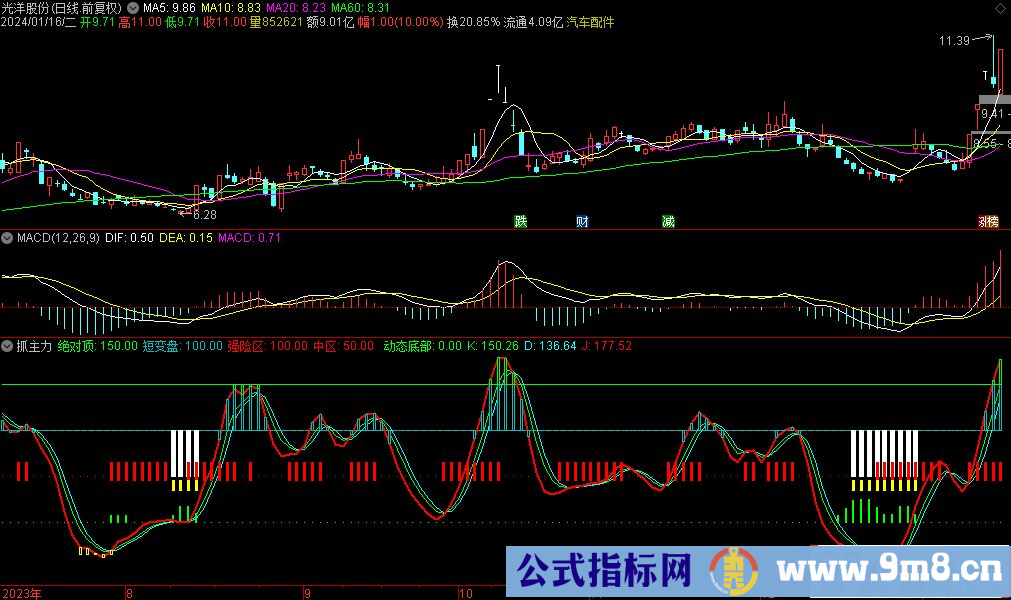Open the MACD indicator dropdown arrow
1011x600 pixels.
[x=7, y=238]
